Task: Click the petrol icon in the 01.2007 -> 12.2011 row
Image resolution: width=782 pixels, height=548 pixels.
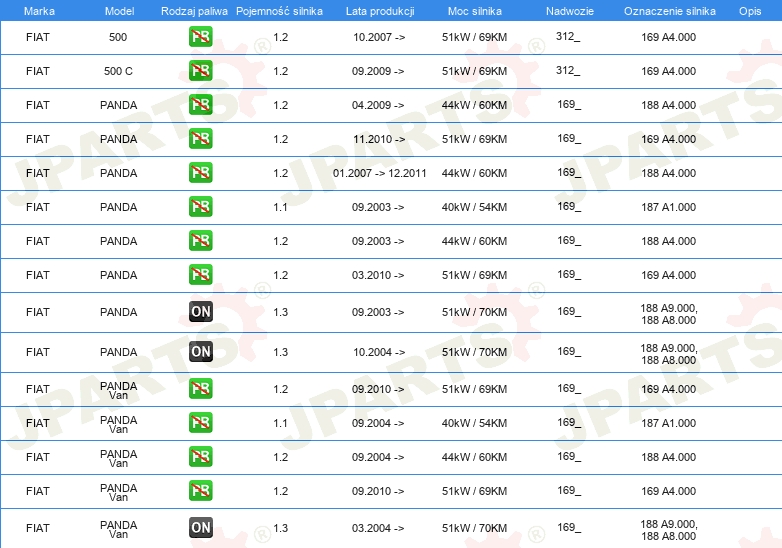Action: pyautogui.click(x=200, y=173)
